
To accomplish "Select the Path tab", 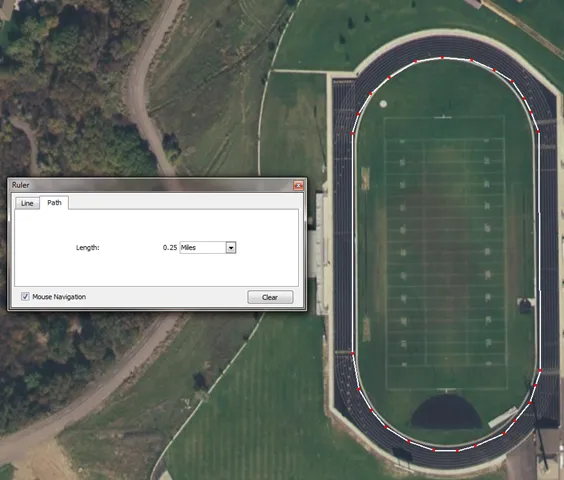I will pos(54,203).
